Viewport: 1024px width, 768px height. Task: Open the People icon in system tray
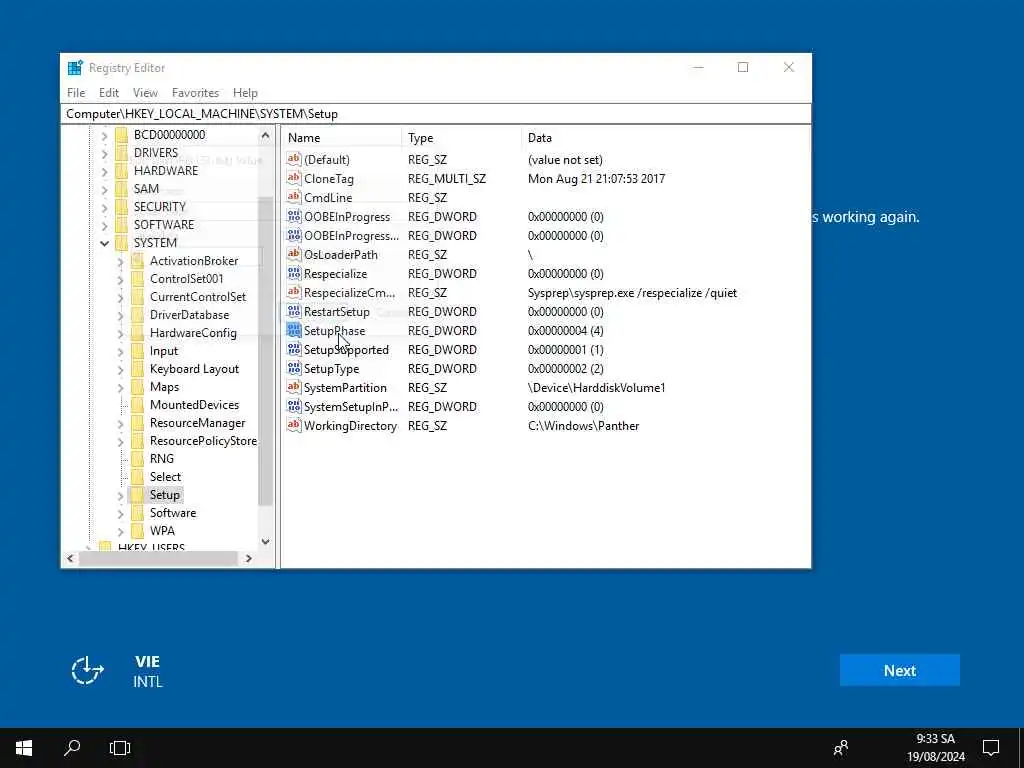(841, 748)
